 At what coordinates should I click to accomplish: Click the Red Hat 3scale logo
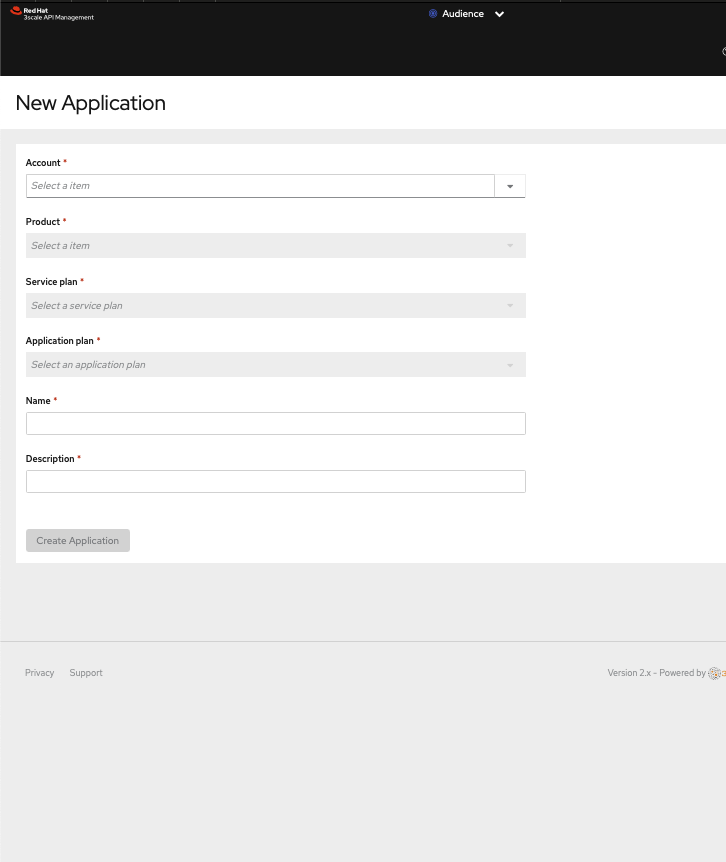pos(52,14)
